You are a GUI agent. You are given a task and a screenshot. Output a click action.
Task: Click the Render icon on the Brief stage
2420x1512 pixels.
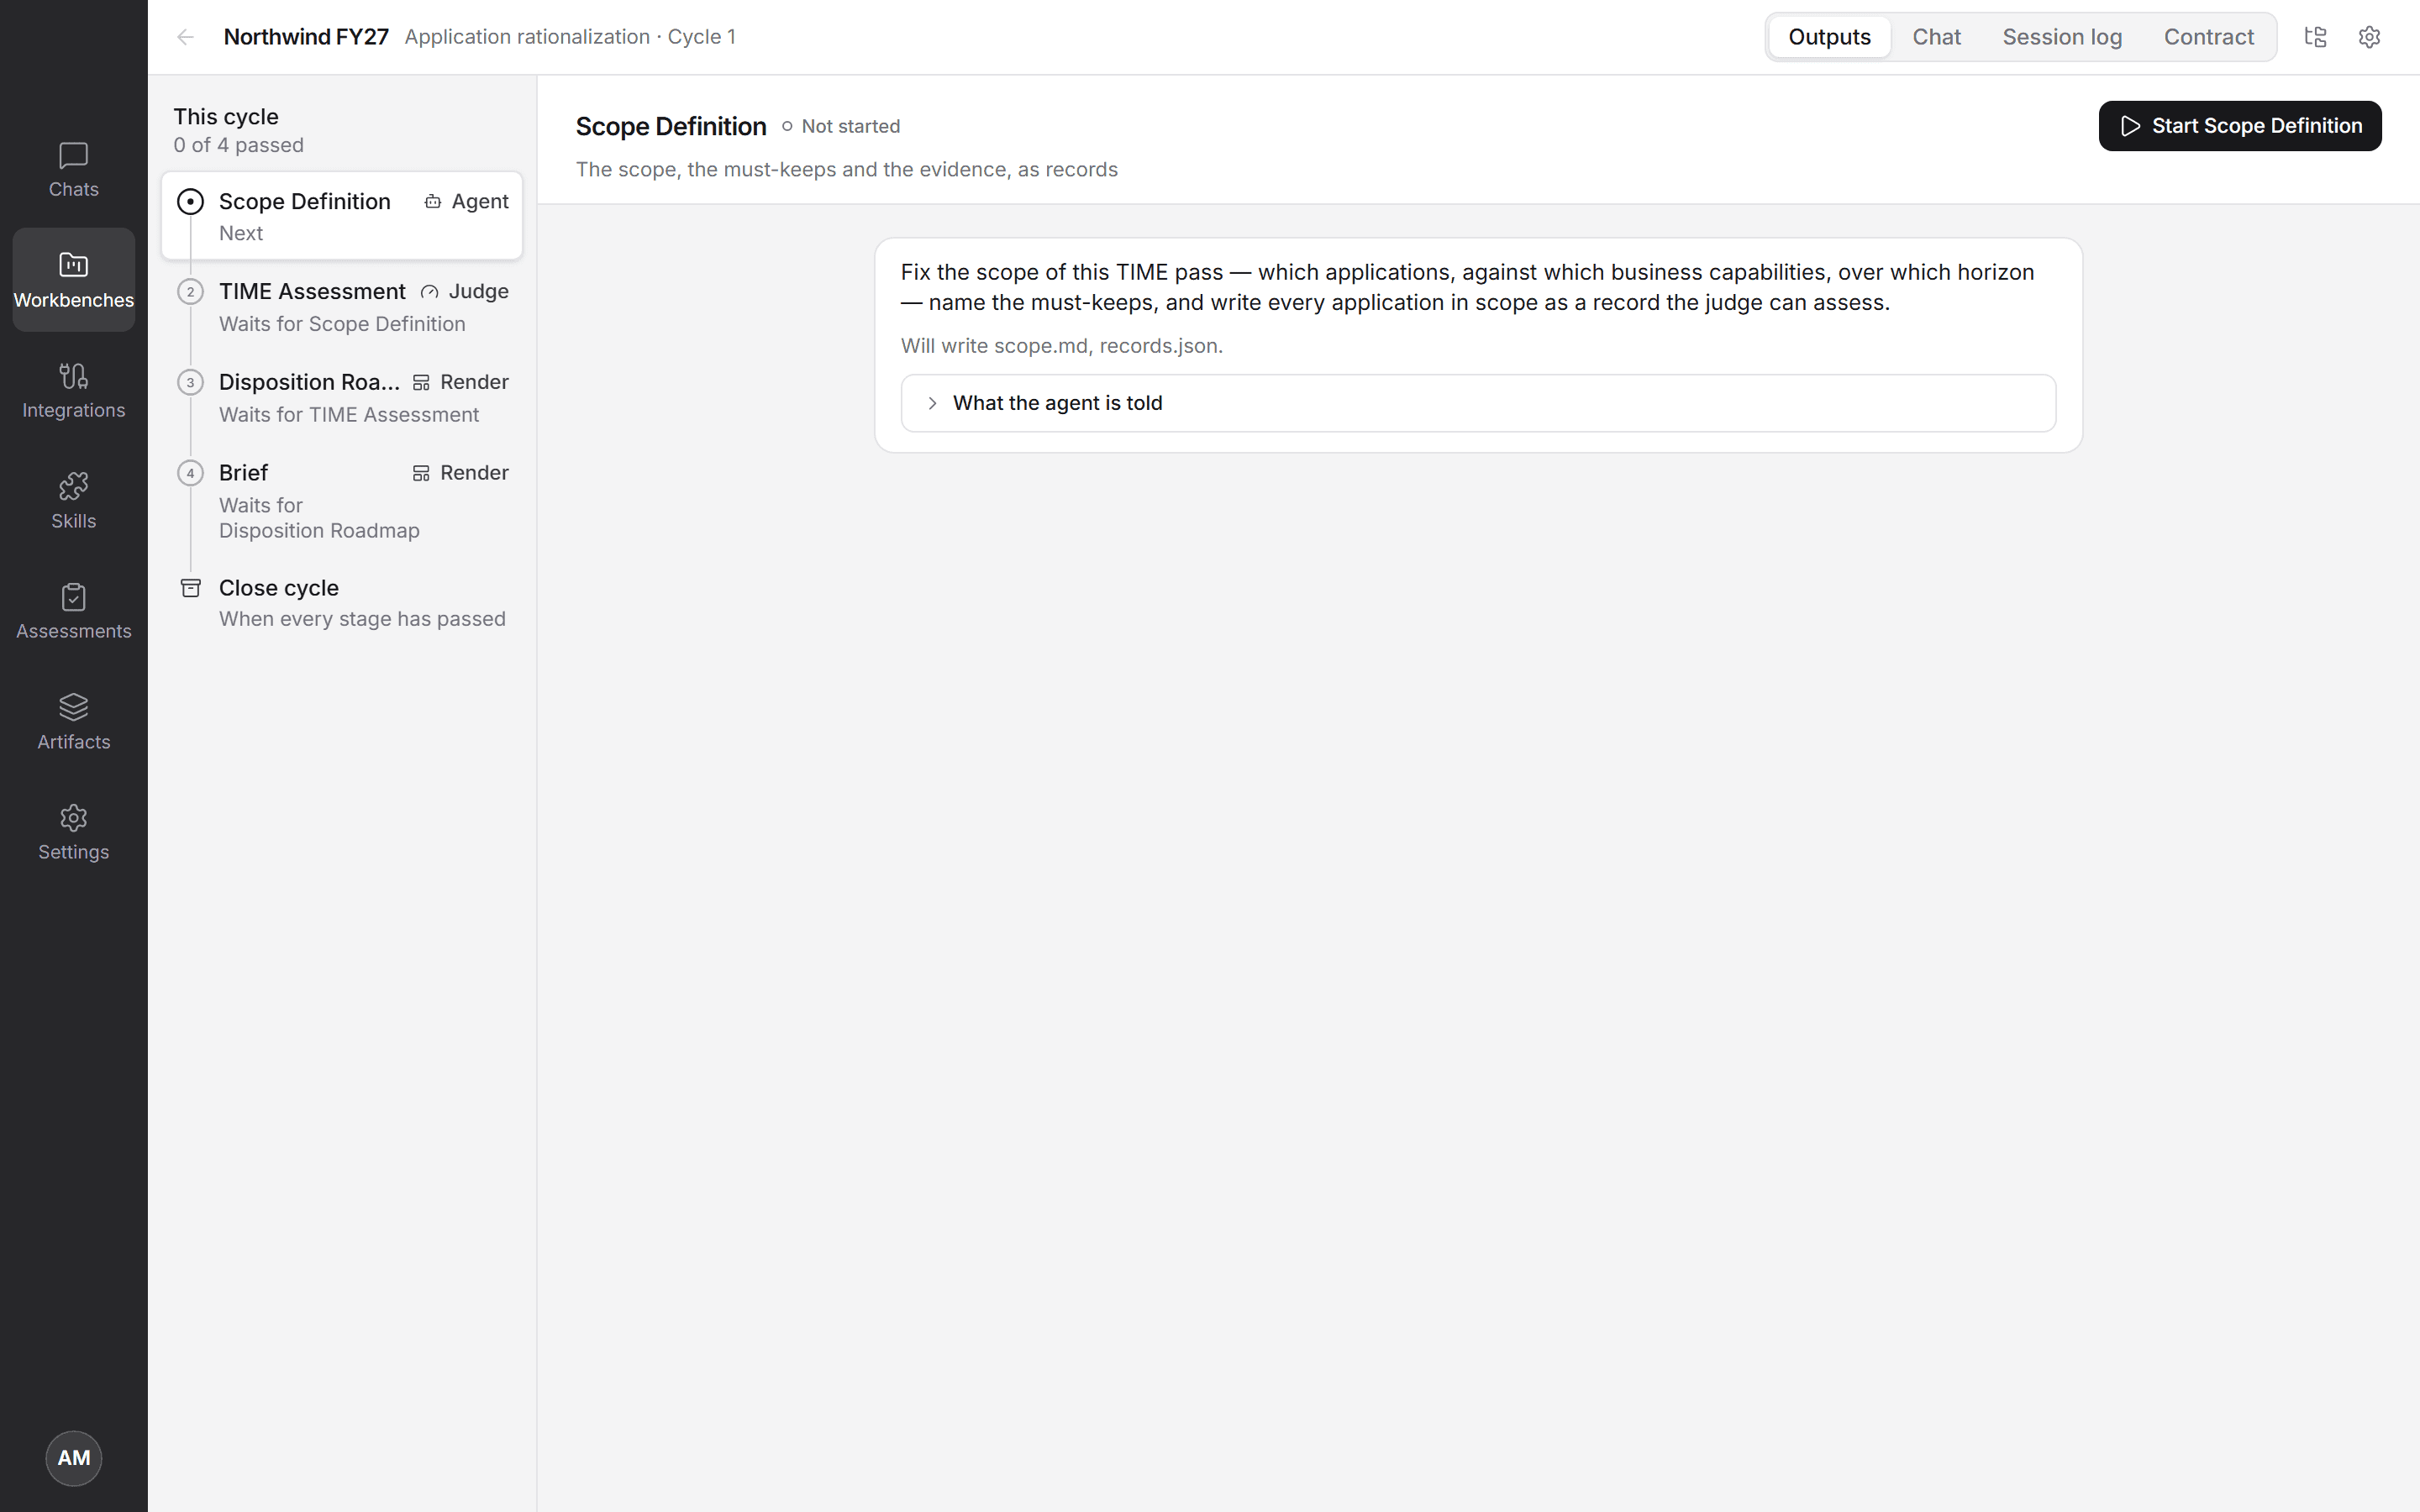point(421,473)
